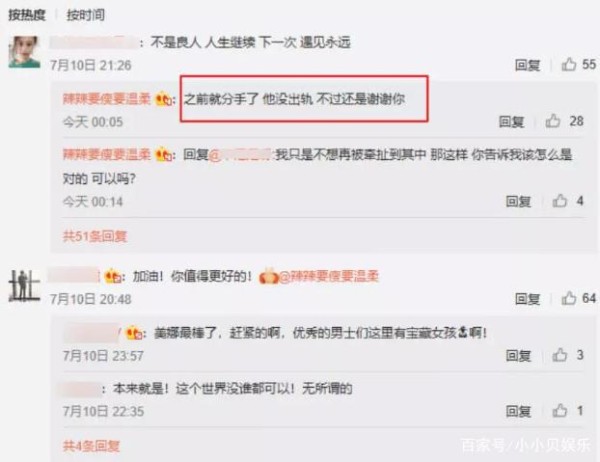Like the reply with 28 likes
This screenshot has width=600, height=462.
(x=553, y=121)
